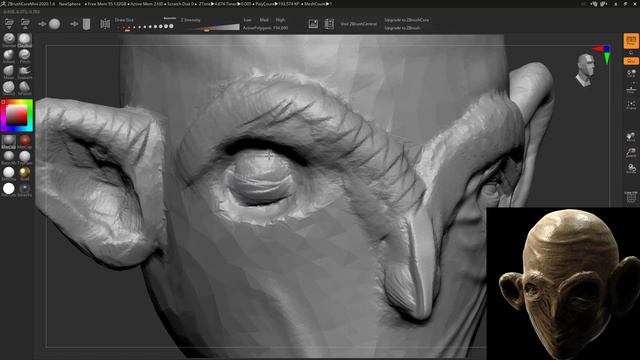The width and height of the screenshot is (640, 360).
Task: Click the Draw Size slider handle
Action: point(127,29)
